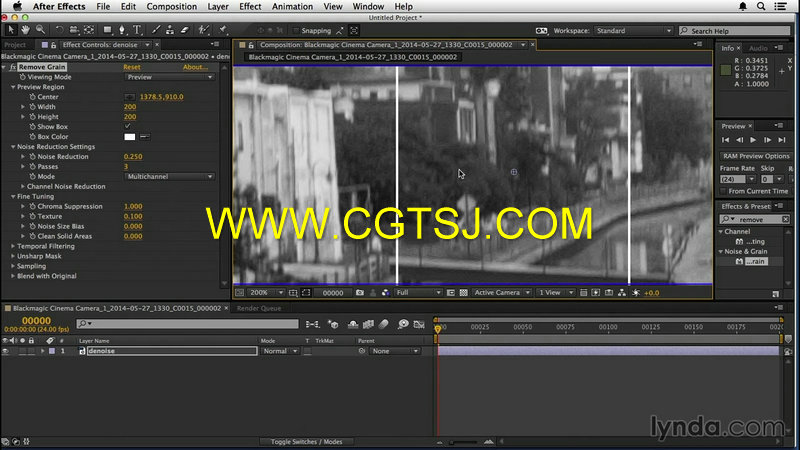Open the Workspace Standard dropdown
Viewport: 800px width, 450px height.
pyautogui.click(x=633, y=31)
